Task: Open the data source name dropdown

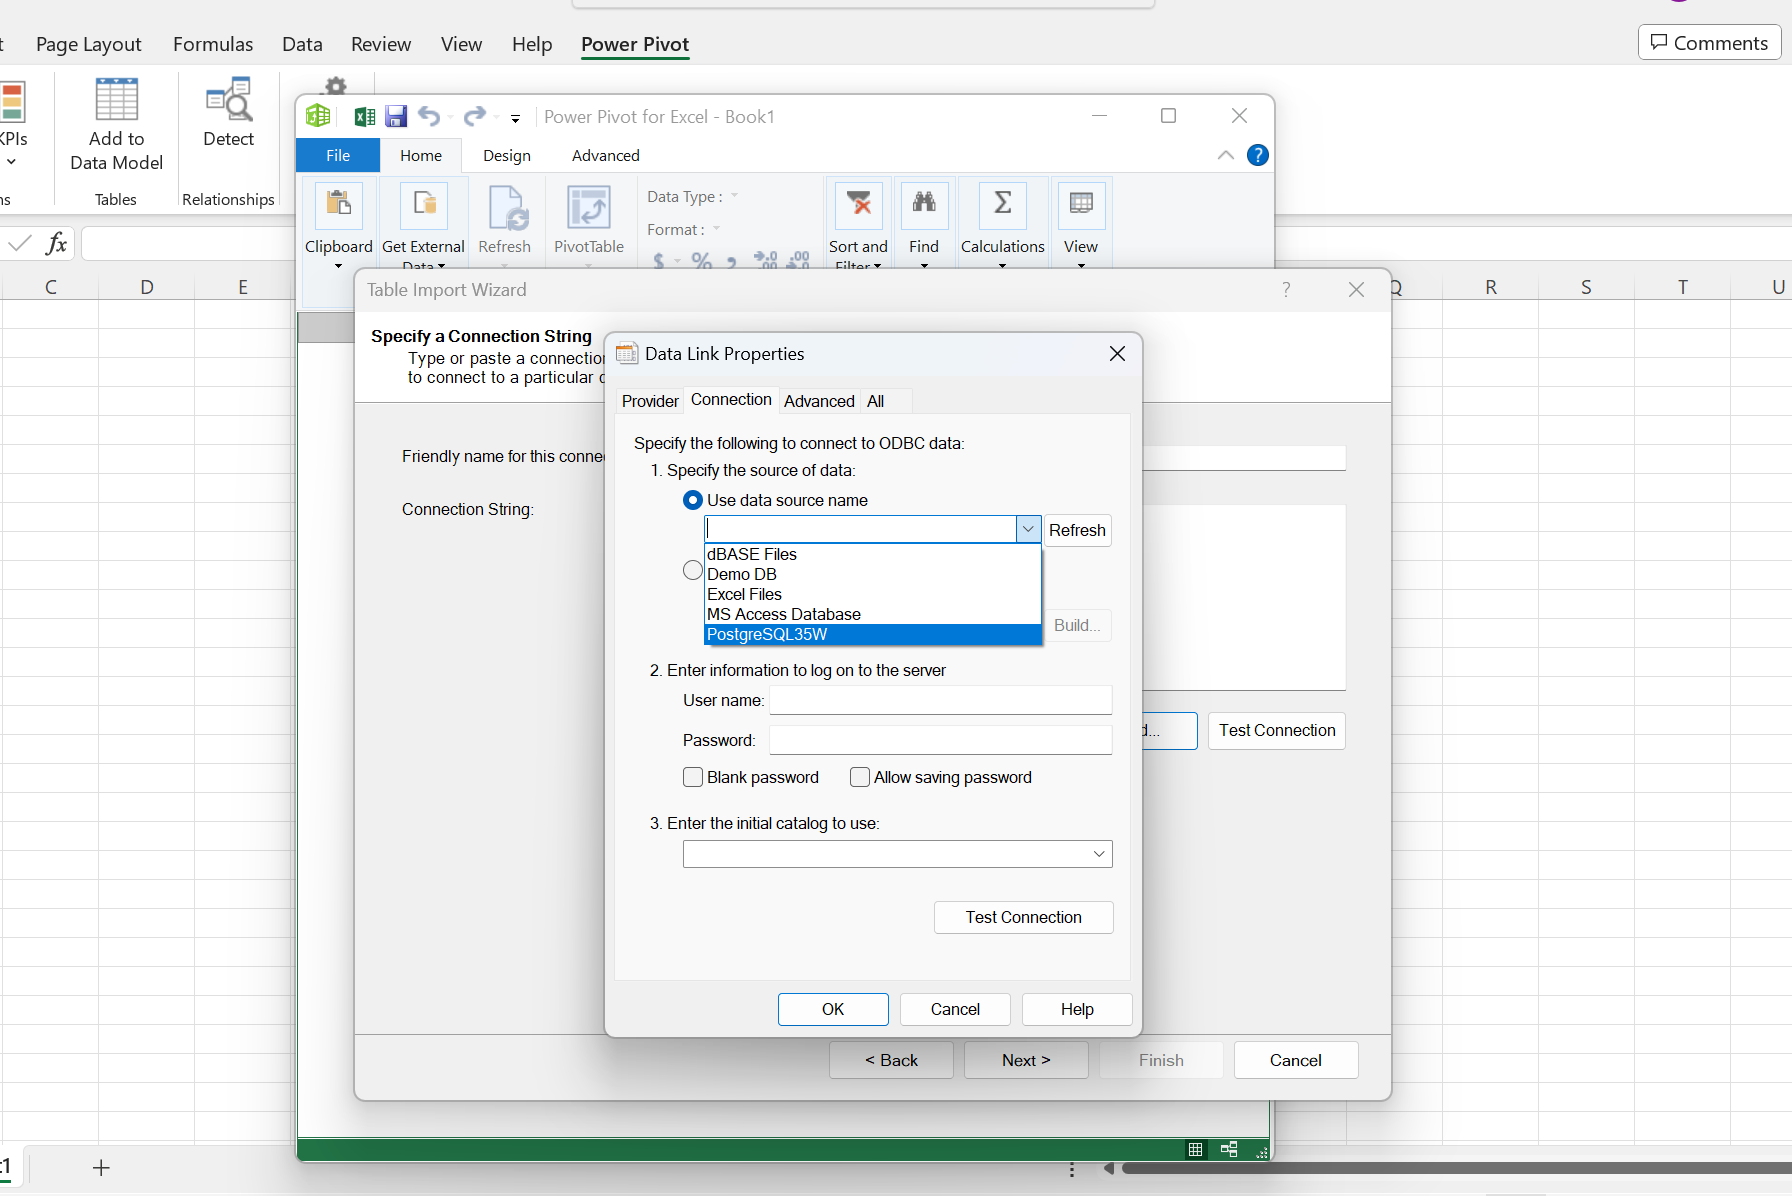Action: click(1028, 528)
